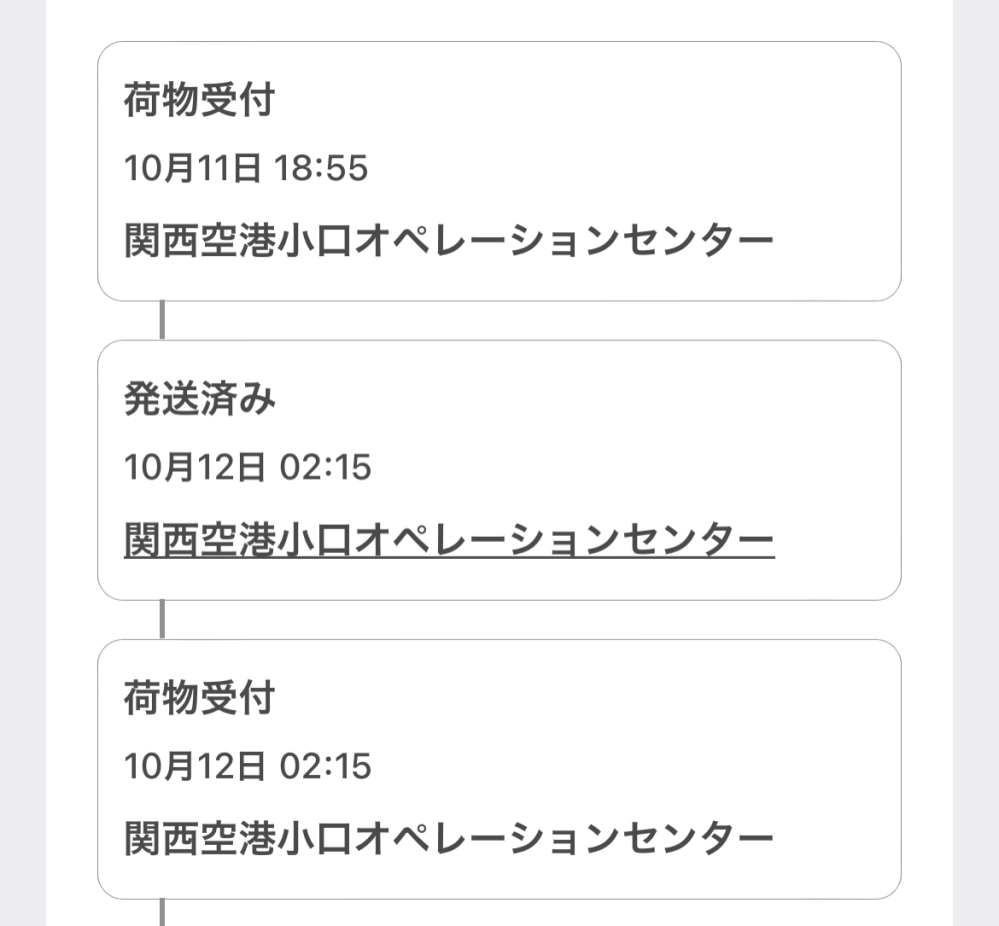
Task: Open the underlined 関西空港小口オペレーションセンター link
Action: 449,540
